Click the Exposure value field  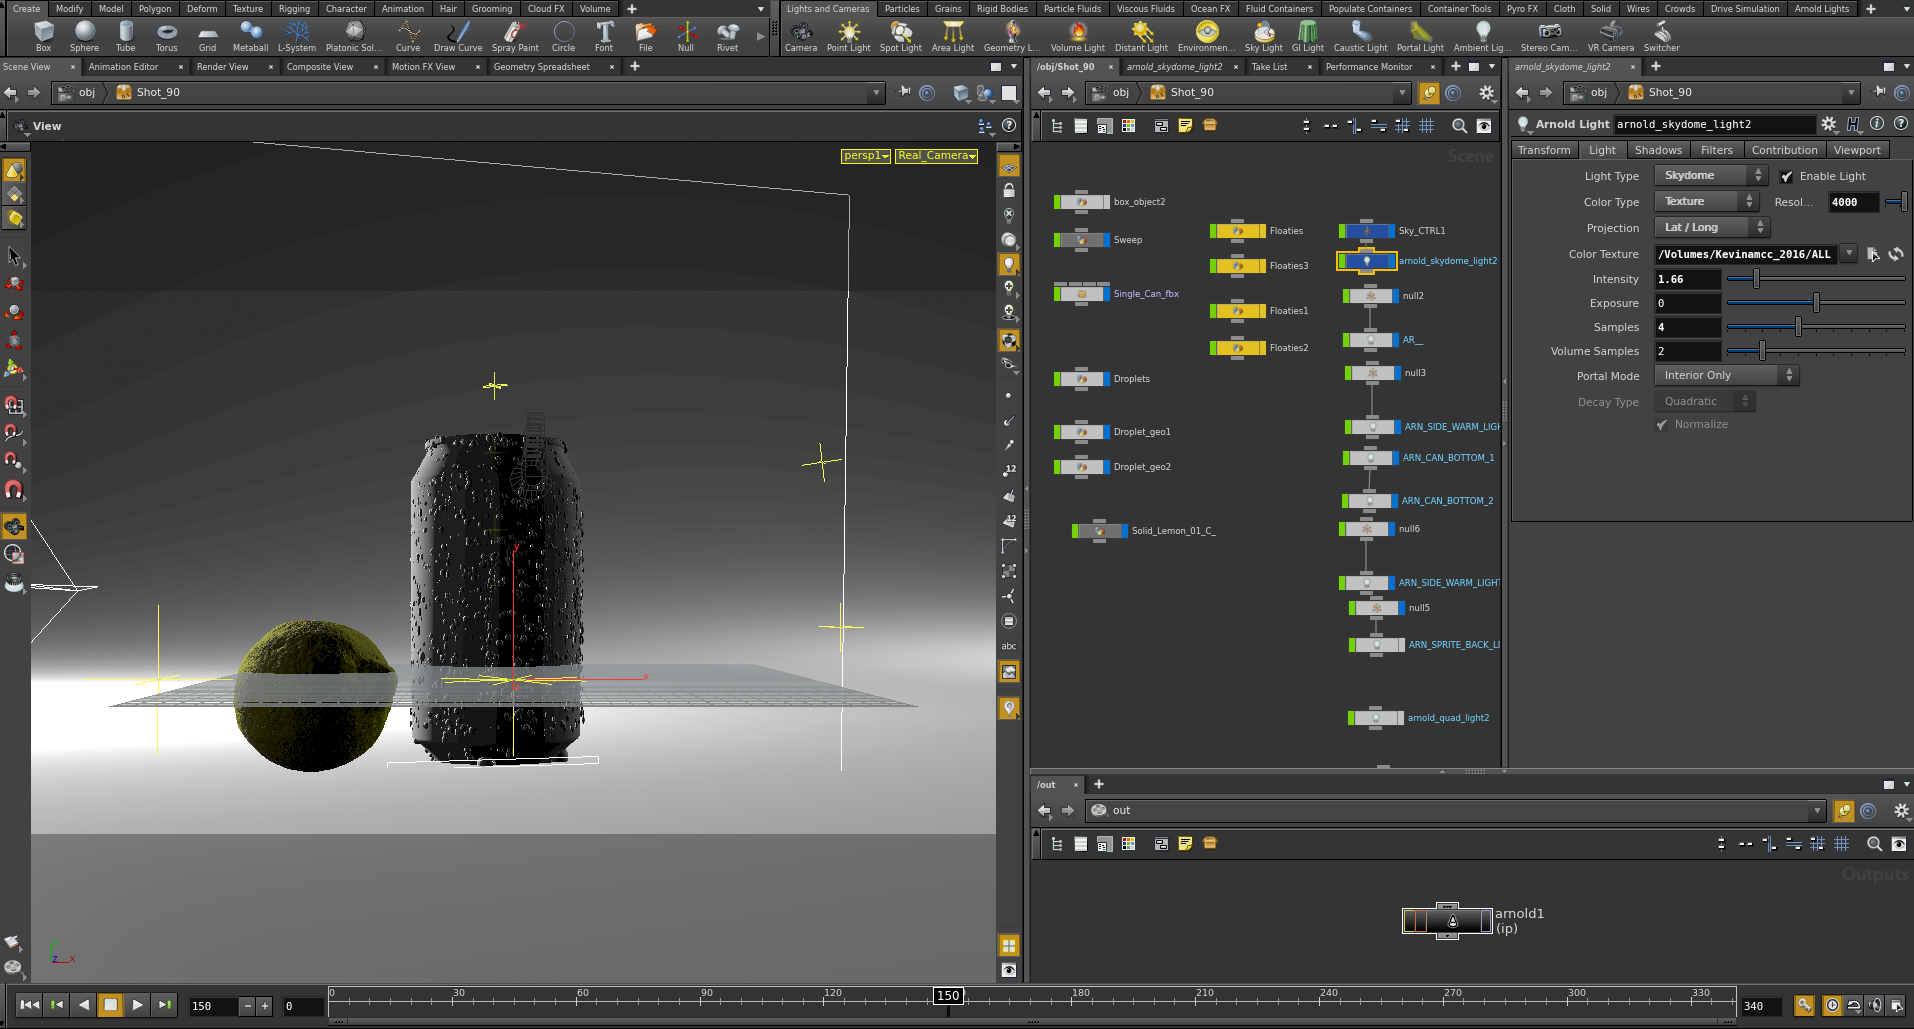click(x=1687, y=304)
